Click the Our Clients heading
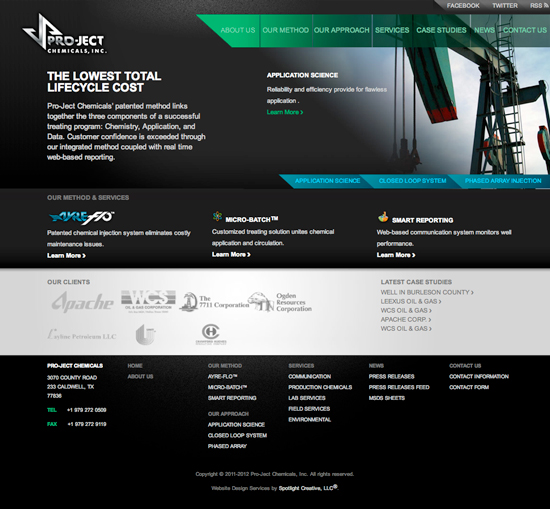550x509 pixels. (x=68, y=282)
